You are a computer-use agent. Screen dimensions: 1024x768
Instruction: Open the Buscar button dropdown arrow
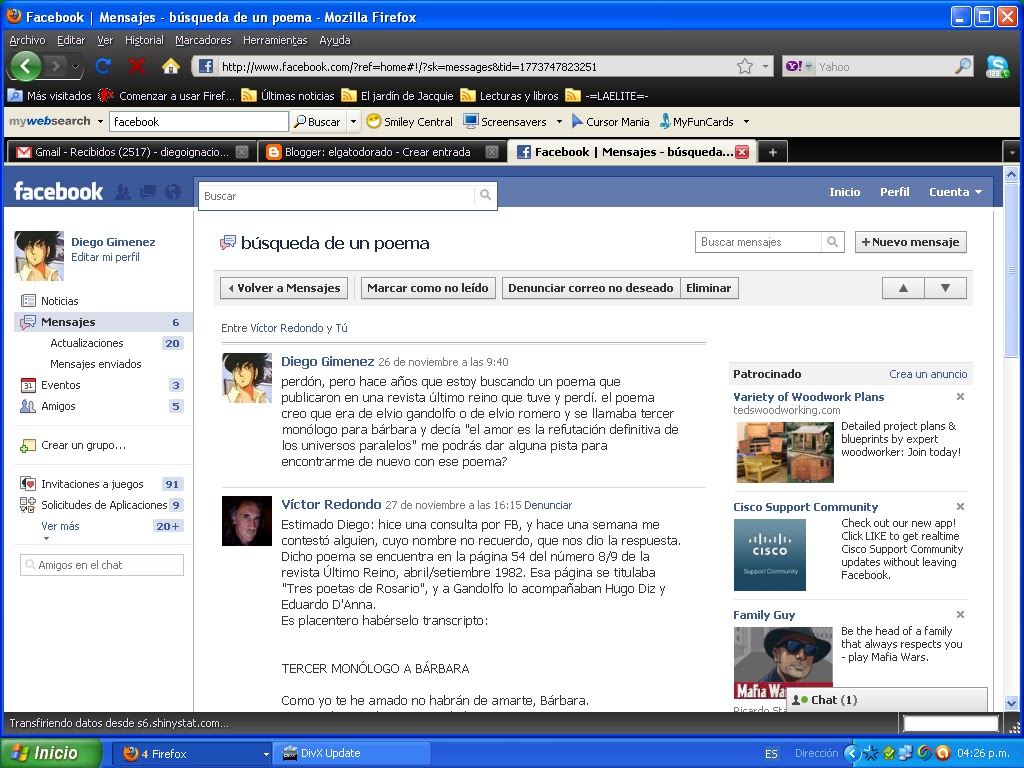(353, 121)
